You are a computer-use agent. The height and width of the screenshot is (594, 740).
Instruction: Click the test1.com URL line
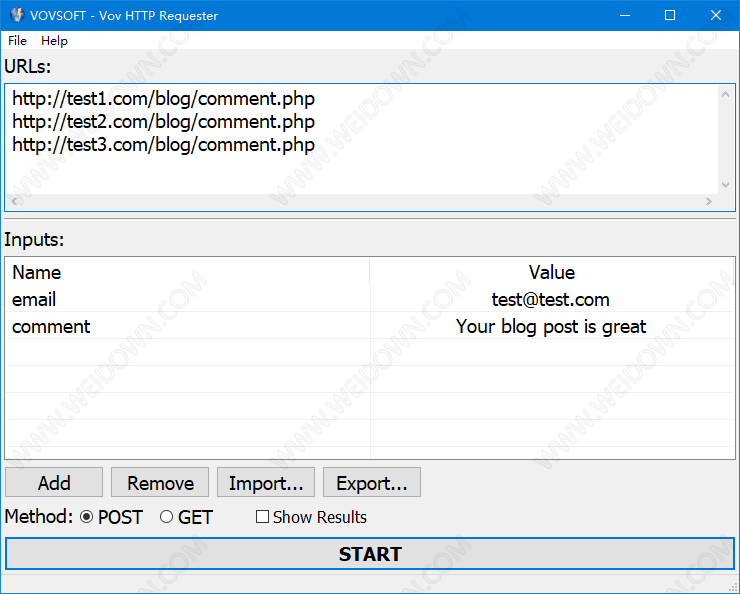click(163, 99)
